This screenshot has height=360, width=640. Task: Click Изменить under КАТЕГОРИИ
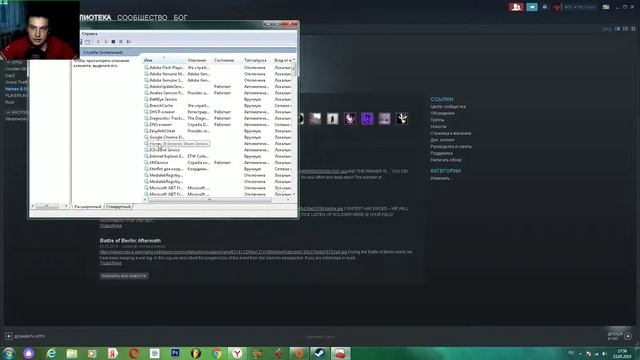point(440,178)
